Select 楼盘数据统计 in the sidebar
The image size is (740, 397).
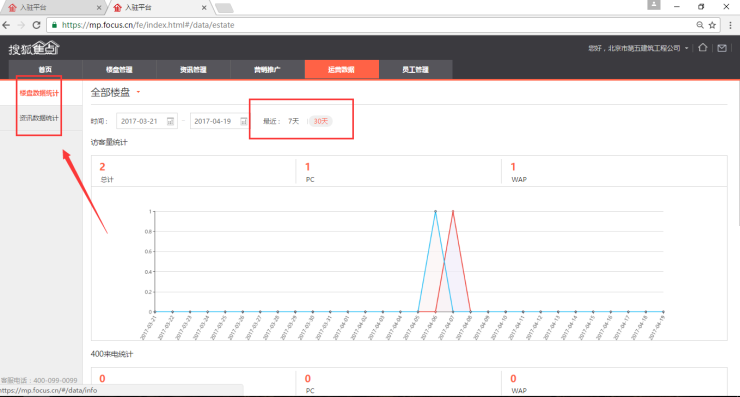coord(39,93)
